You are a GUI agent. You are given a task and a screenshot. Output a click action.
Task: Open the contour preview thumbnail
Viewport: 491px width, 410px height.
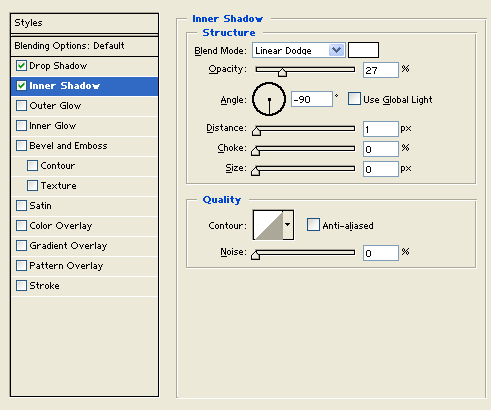[x=268, y=225]
